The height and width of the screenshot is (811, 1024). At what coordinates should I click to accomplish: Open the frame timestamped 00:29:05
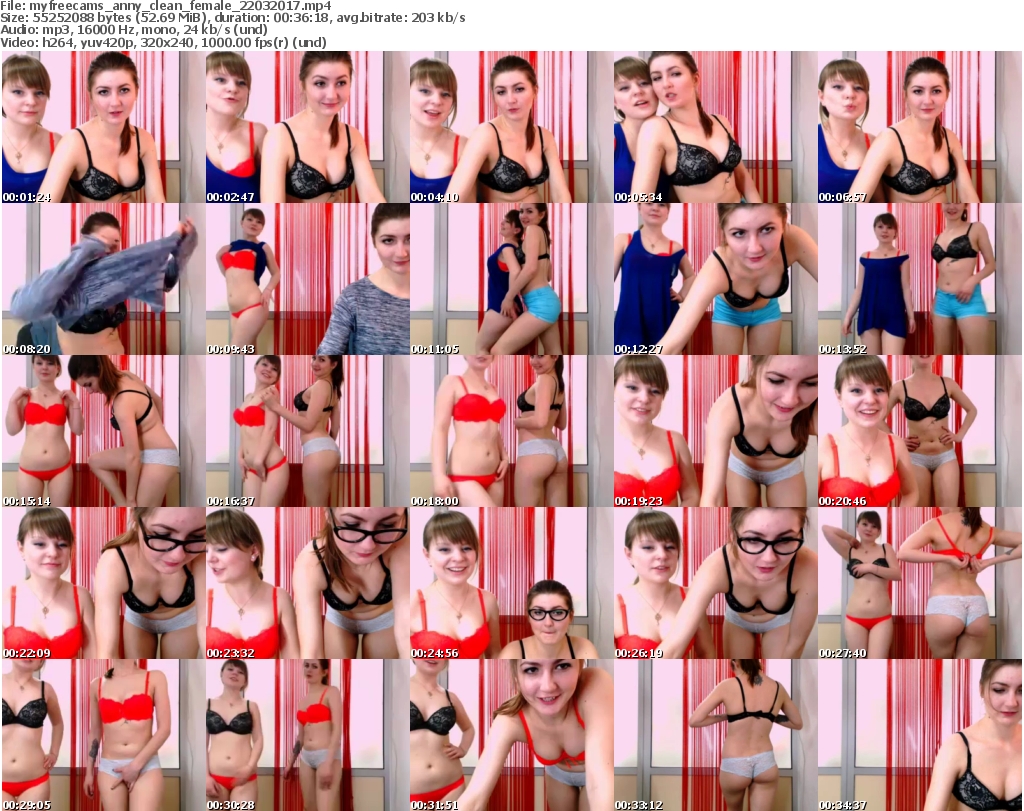click(104, 735)
